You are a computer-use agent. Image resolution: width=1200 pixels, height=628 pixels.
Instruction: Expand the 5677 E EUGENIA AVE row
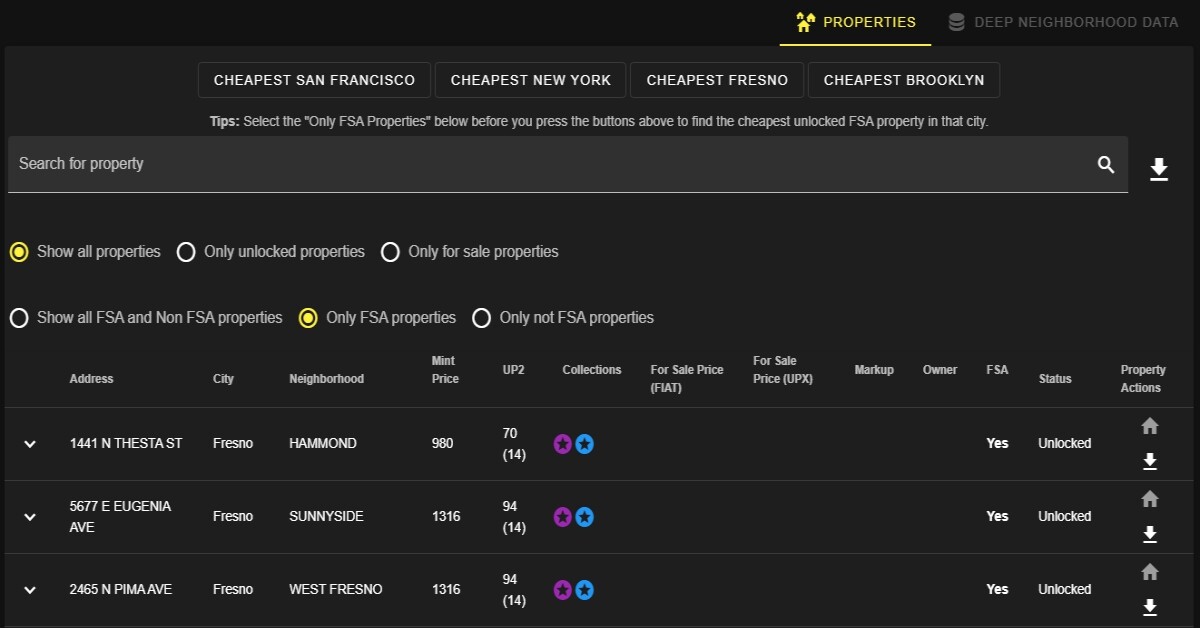coord(30,517)
